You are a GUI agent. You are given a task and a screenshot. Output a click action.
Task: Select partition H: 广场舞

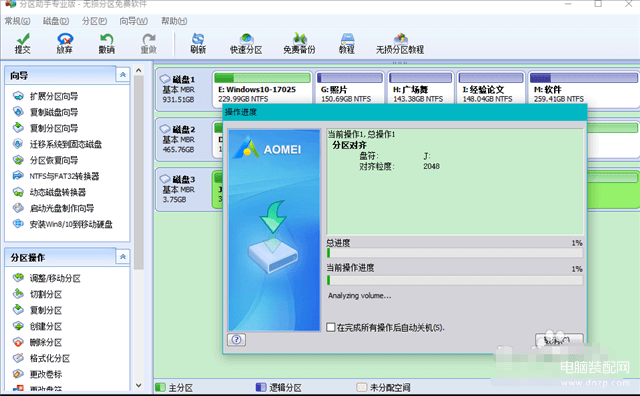tap(420, 88)
